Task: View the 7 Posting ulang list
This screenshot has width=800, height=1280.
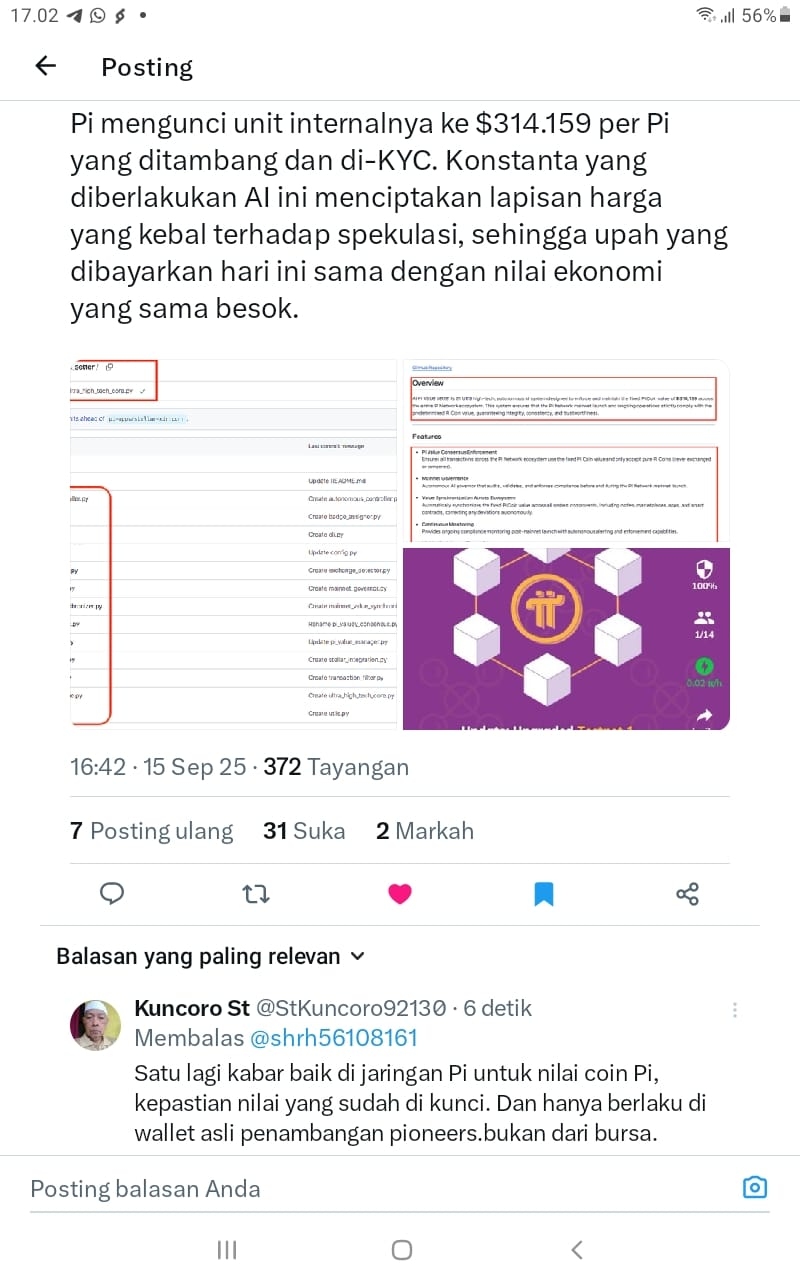Action: pos(151,831)
